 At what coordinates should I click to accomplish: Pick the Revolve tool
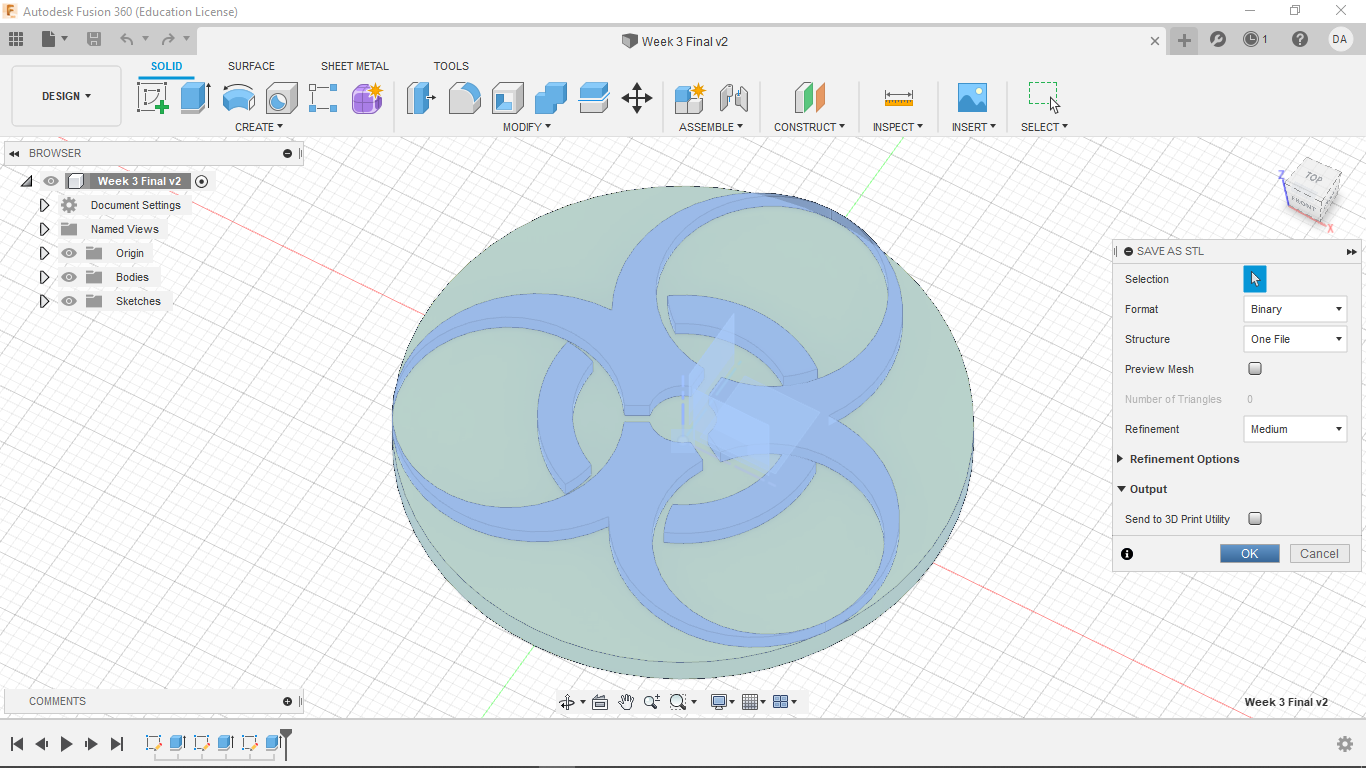[x=238, y=98]
